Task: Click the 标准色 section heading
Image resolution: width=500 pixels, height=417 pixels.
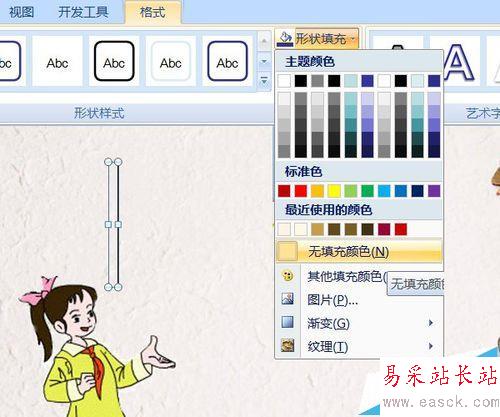Action: (x=303, y=172)
